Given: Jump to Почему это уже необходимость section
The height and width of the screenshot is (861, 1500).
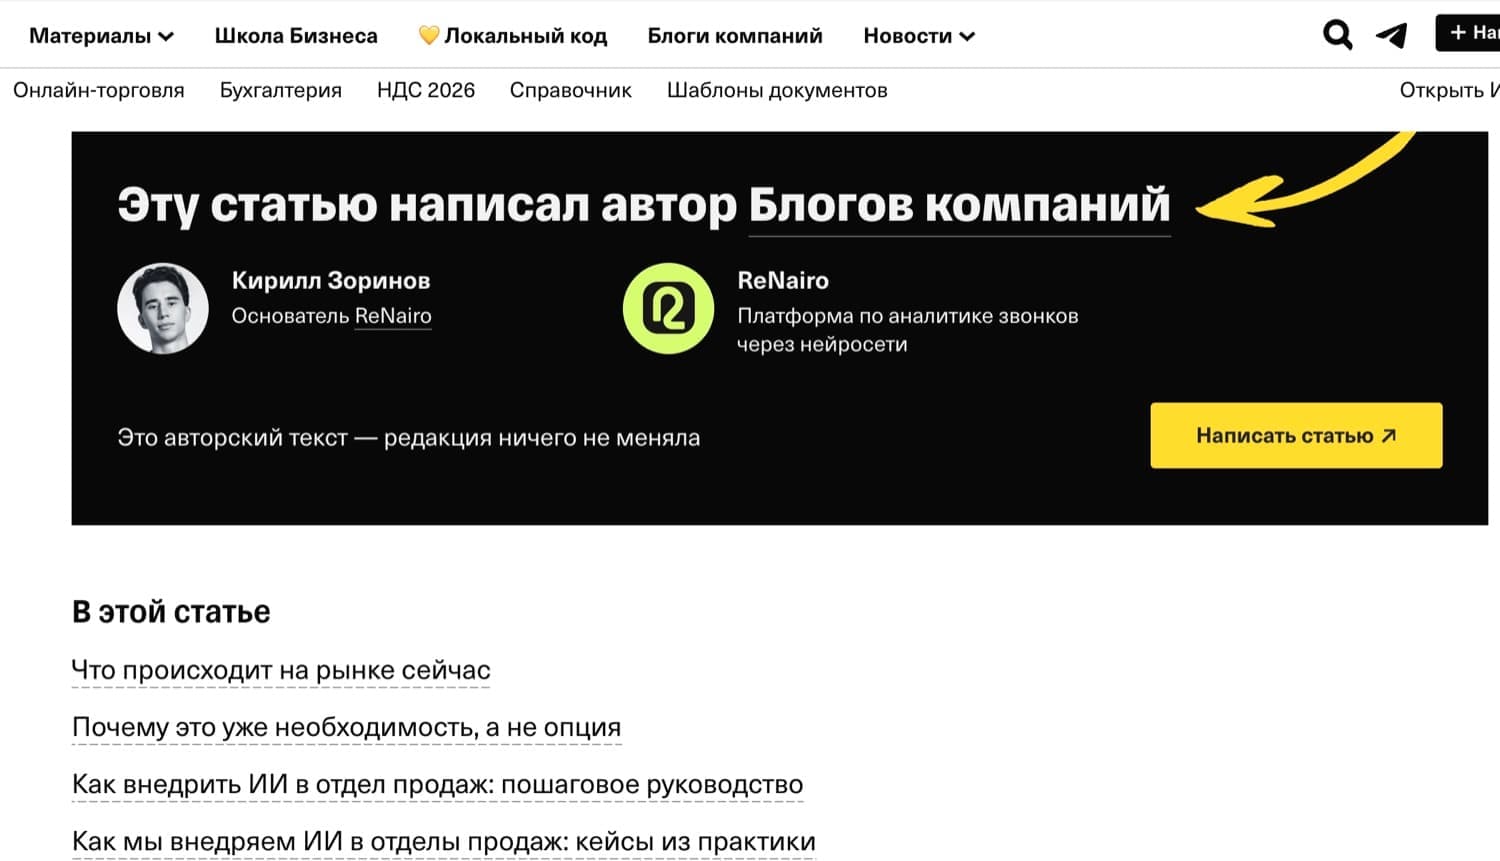Looking at the screenshot, I should click(347, 727).
